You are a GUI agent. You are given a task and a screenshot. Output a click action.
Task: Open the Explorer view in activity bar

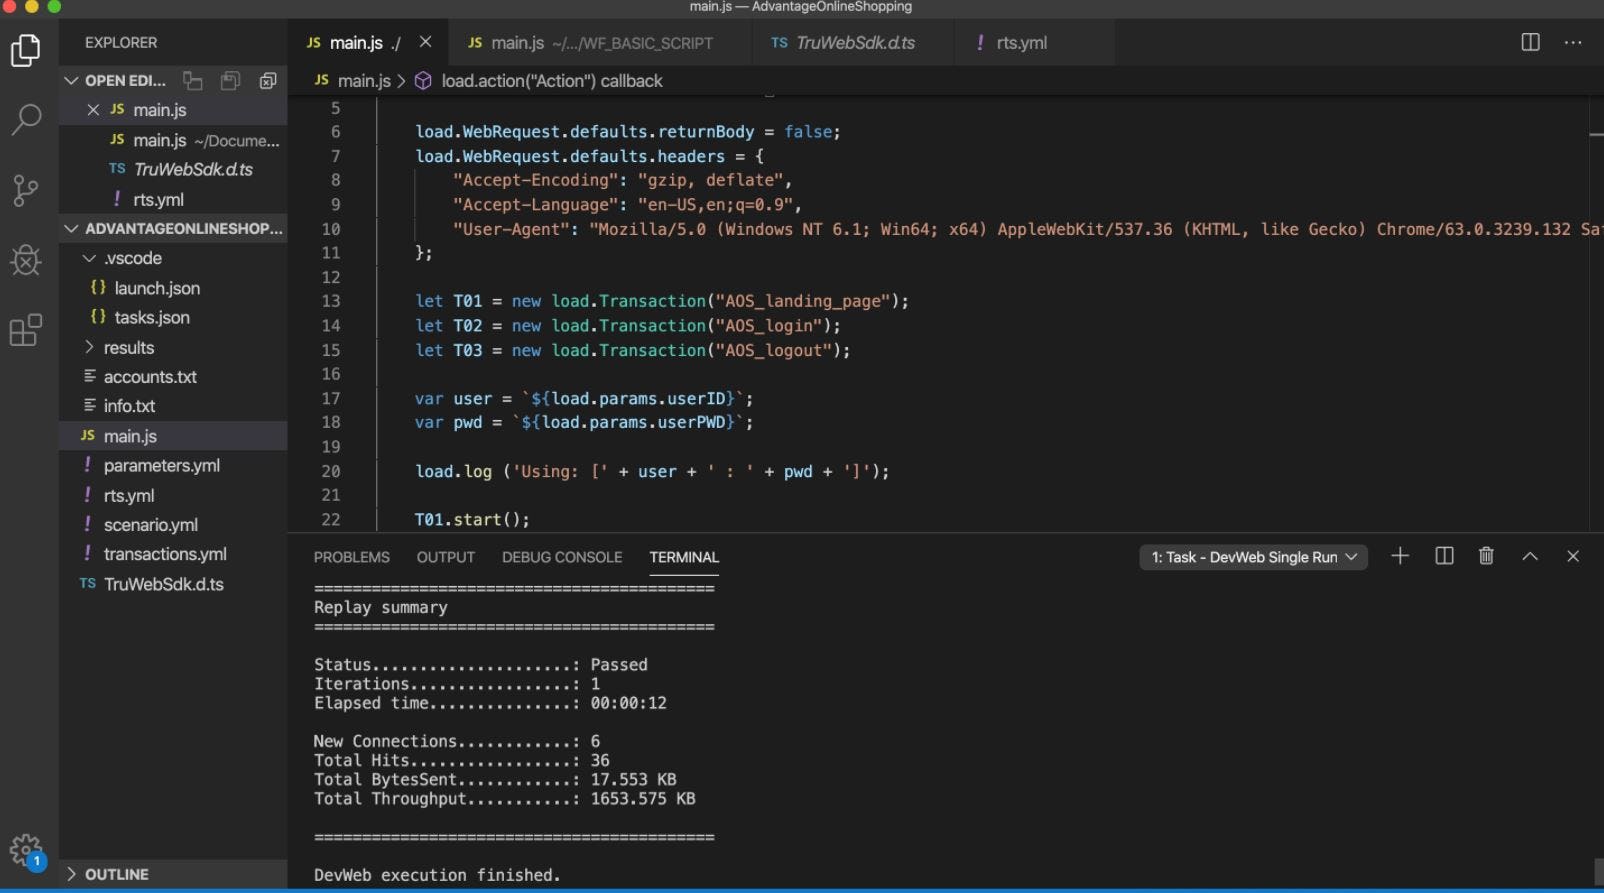26,50
